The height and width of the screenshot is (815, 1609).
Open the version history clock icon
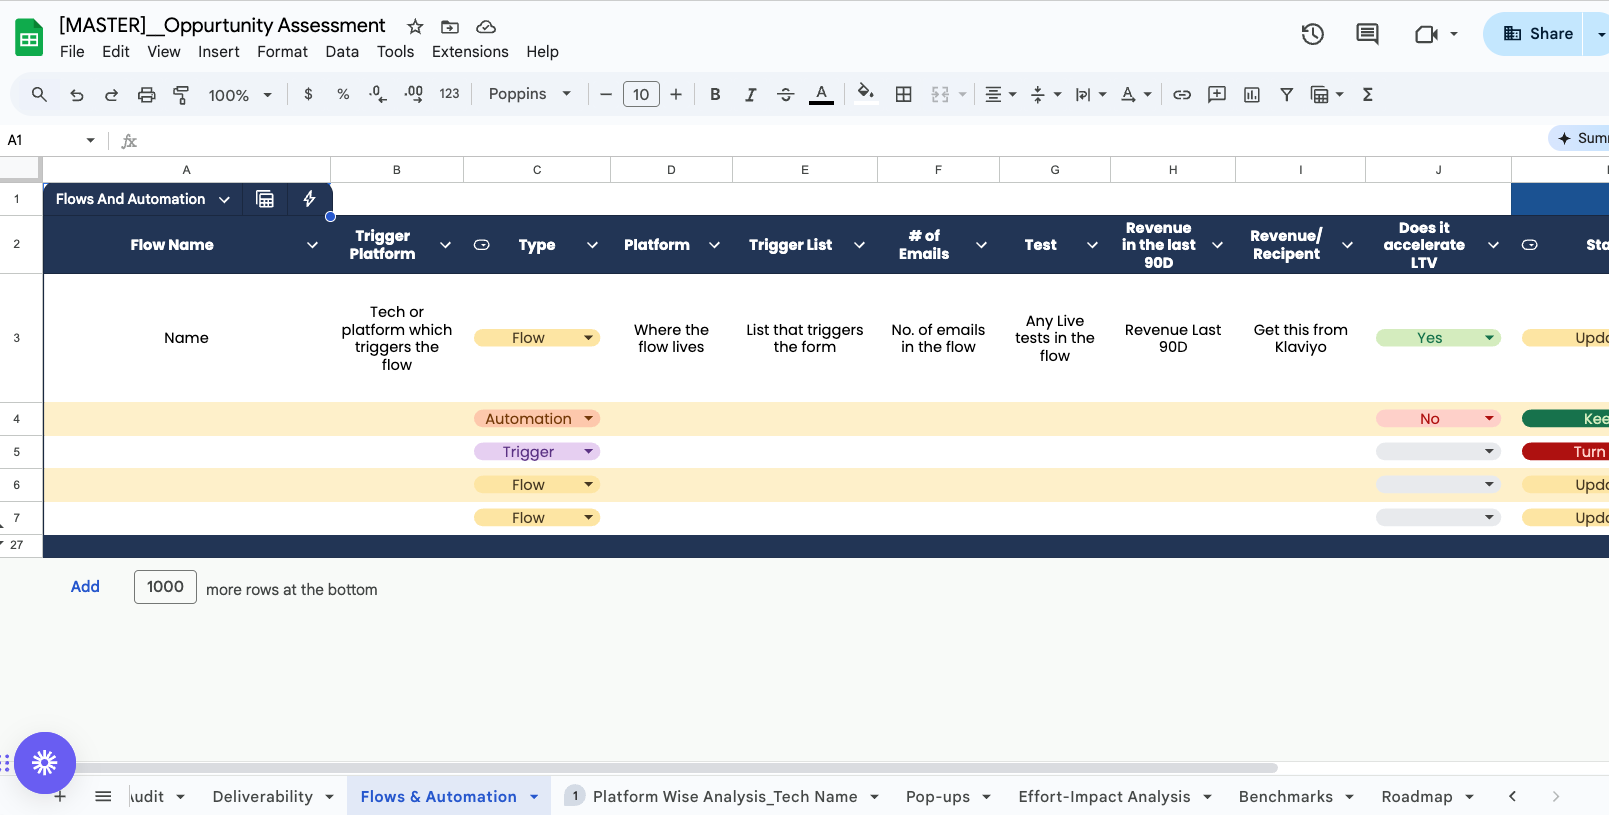(x=1312, y=34)
